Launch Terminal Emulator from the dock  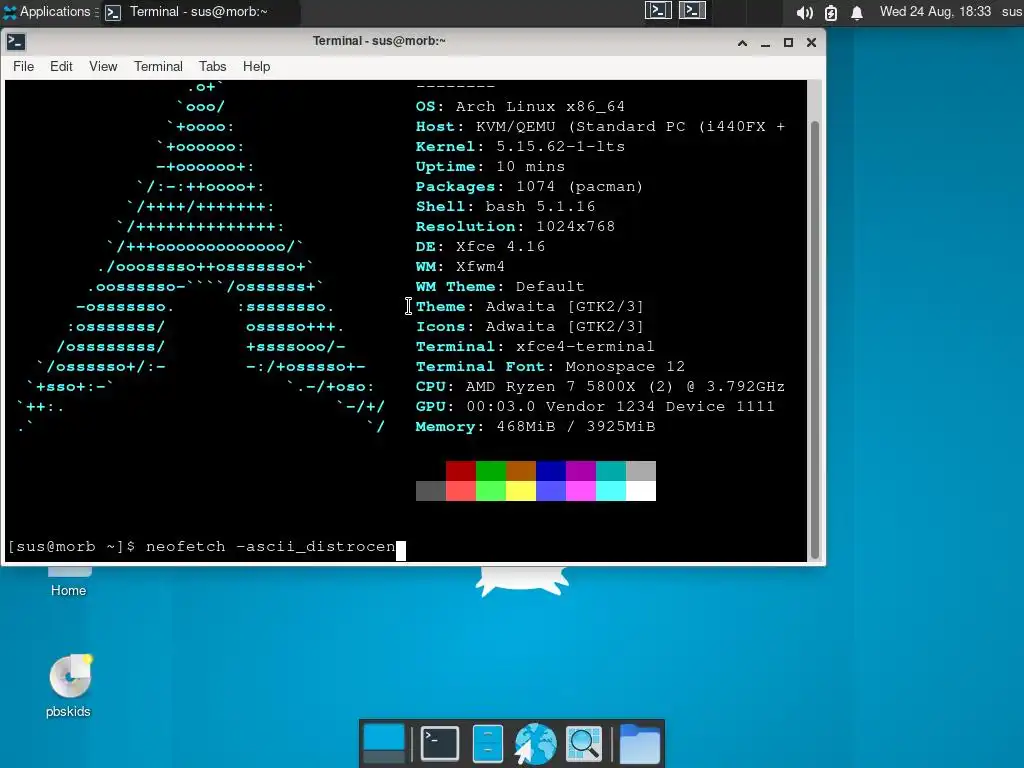pos(440,743)
